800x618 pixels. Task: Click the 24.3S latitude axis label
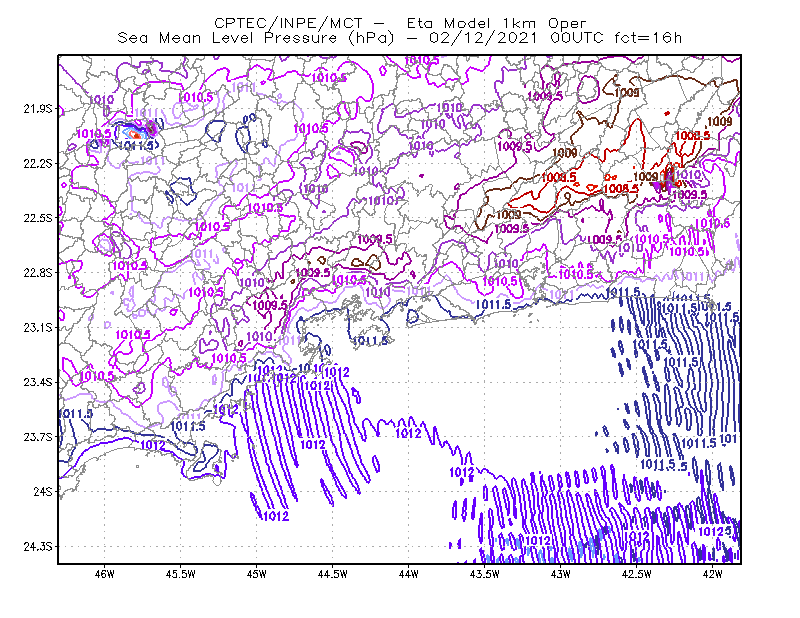(38, 547)
